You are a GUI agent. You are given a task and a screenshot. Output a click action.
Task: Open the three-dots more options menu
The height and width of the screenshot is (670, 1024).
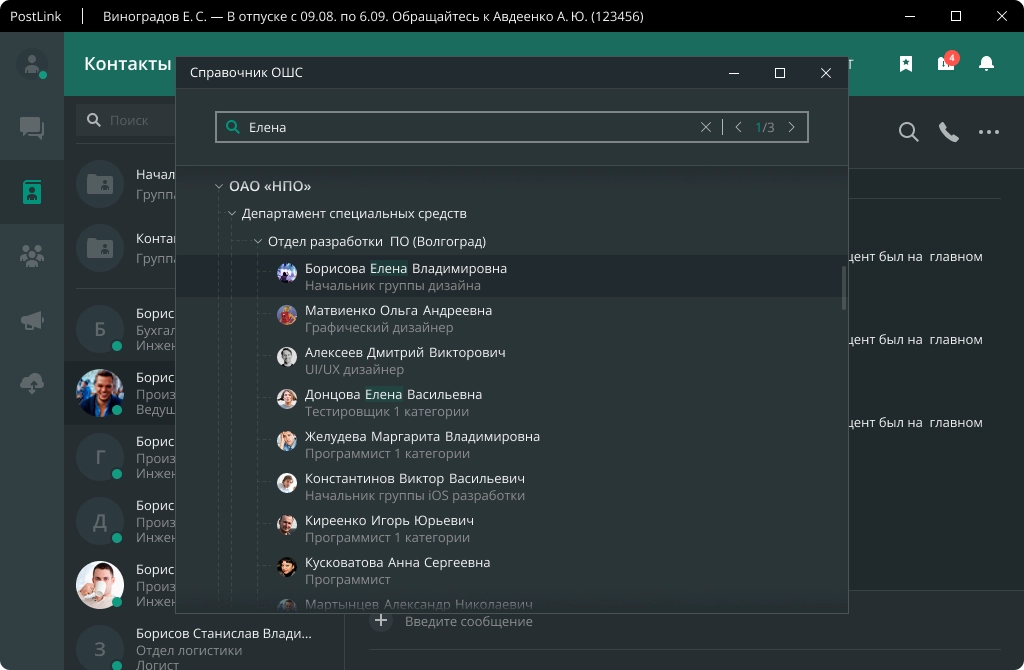[x=989, y=132]
